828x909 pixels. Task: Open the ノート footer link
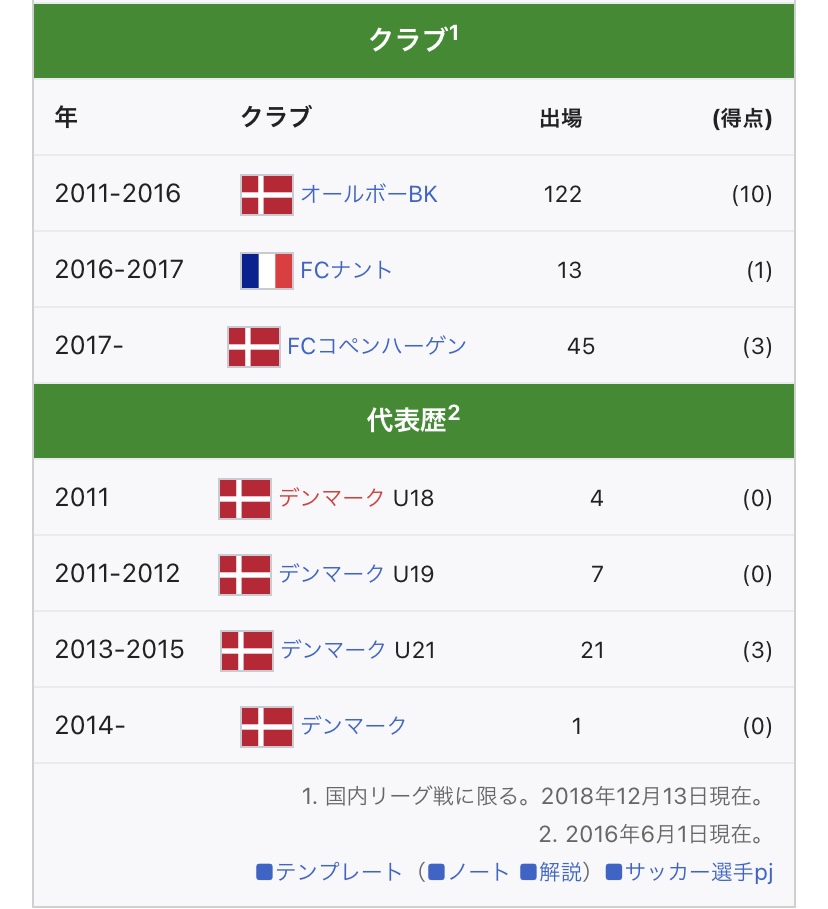(x=477, y=872)
